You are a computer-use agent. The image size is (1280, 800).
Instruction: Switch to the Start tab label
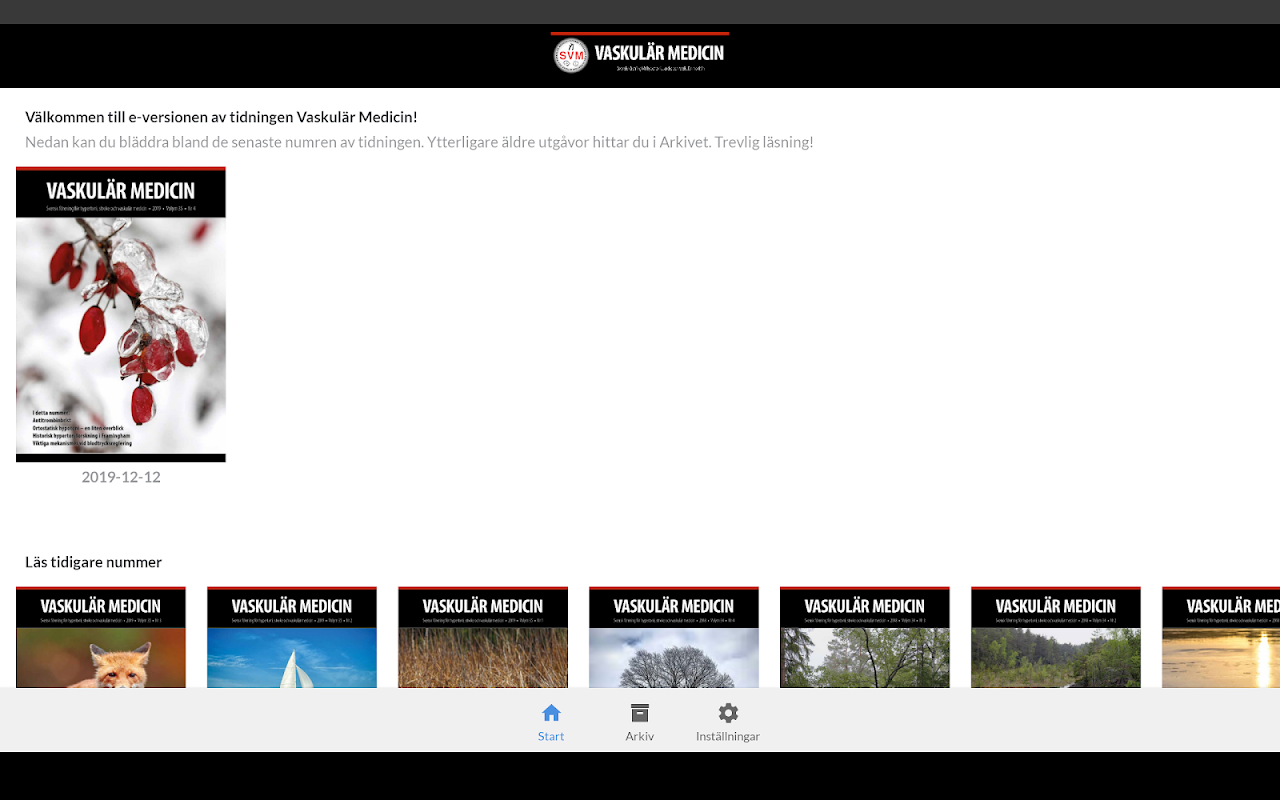pyautogui.click(x=551, y=736)
